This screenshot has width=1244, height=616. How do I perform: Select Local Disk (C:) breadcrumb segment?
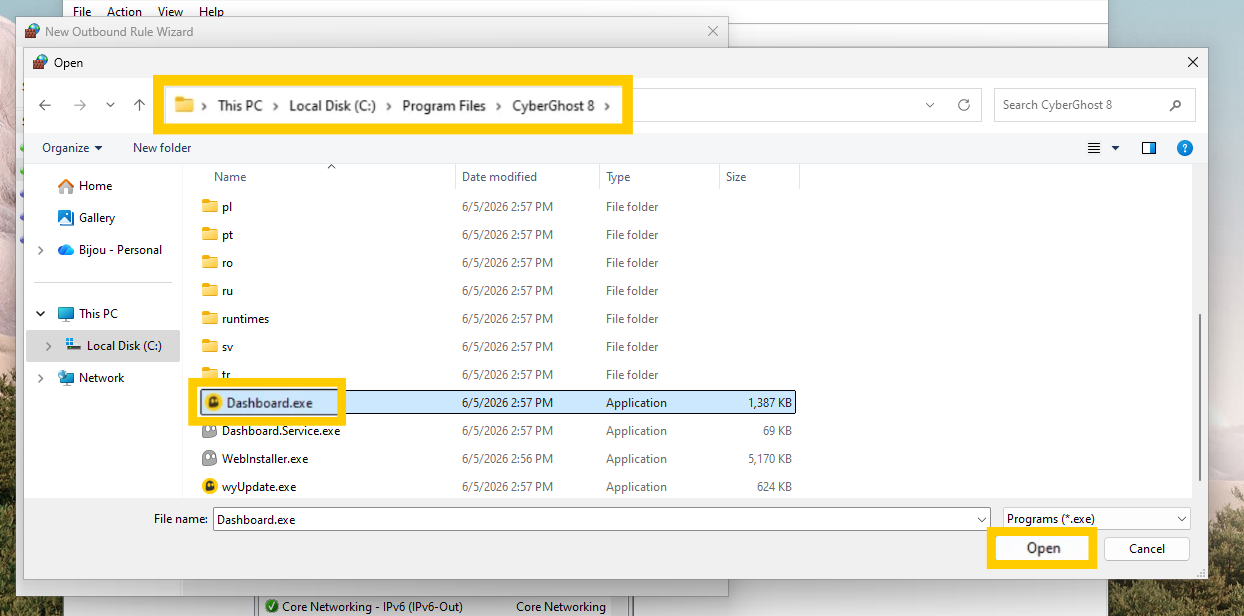pos(332,105)
